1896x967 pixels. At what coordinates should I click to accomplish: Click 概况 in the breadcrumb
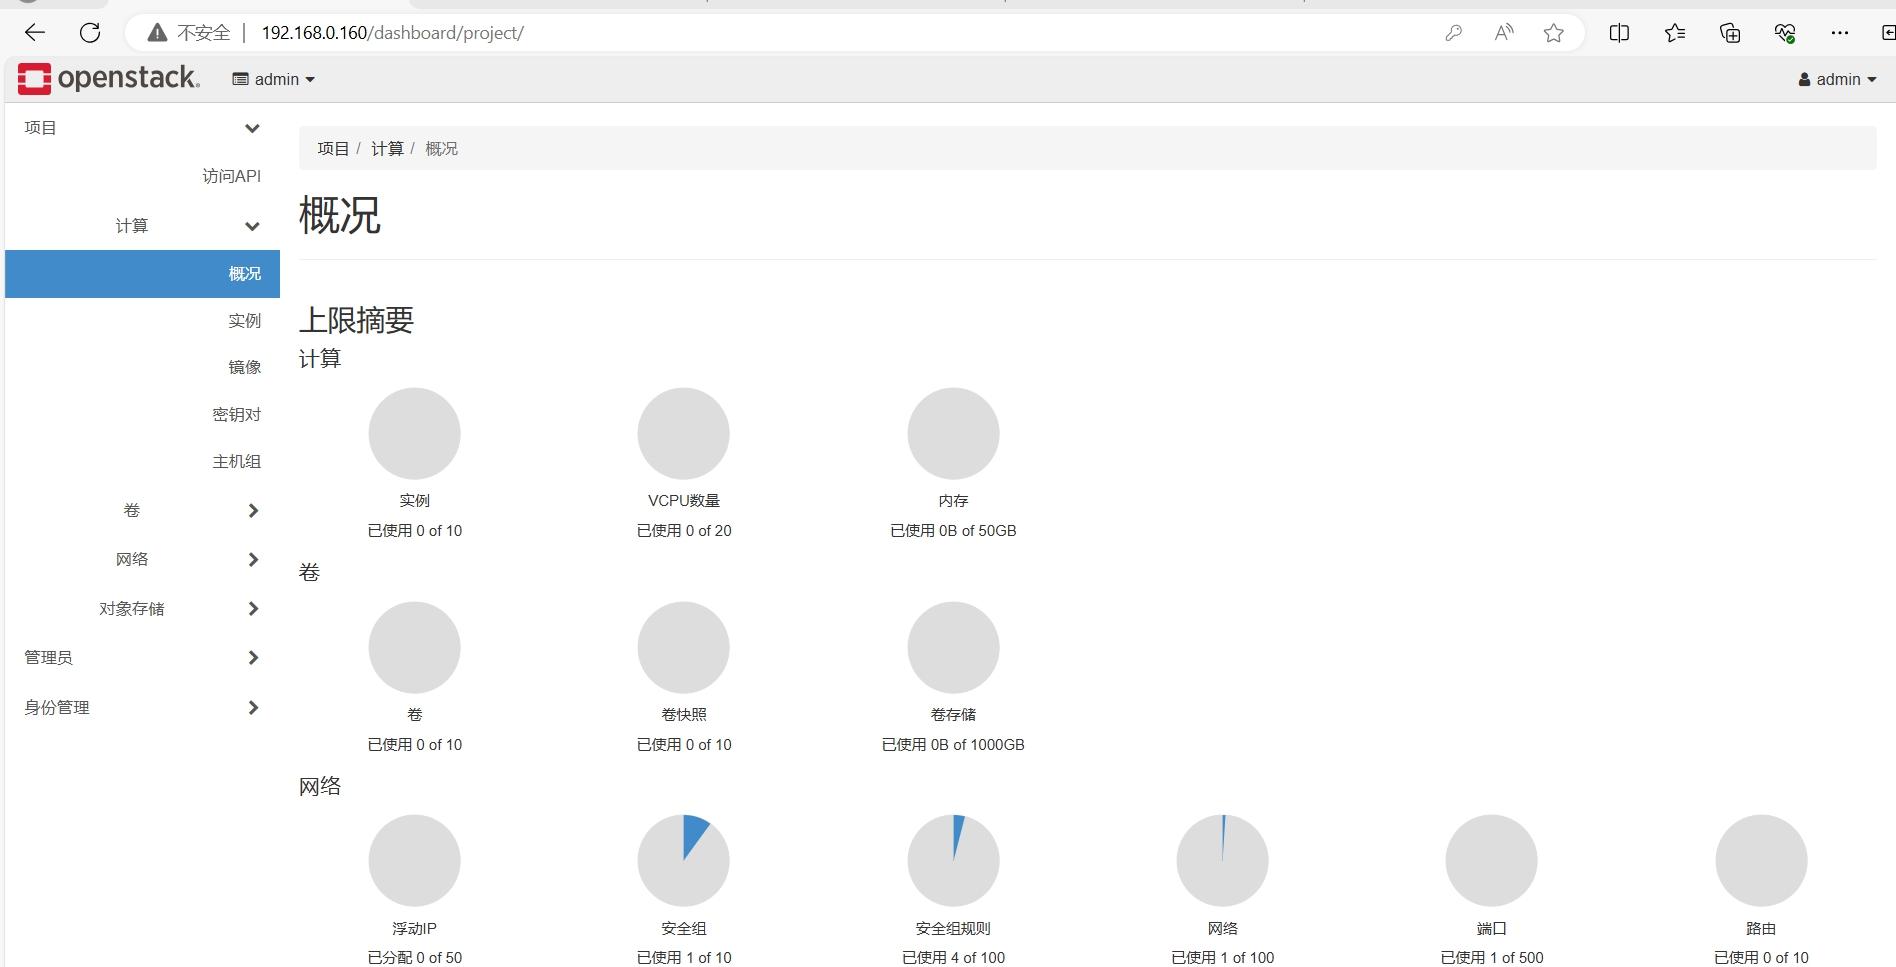[441, 149]
